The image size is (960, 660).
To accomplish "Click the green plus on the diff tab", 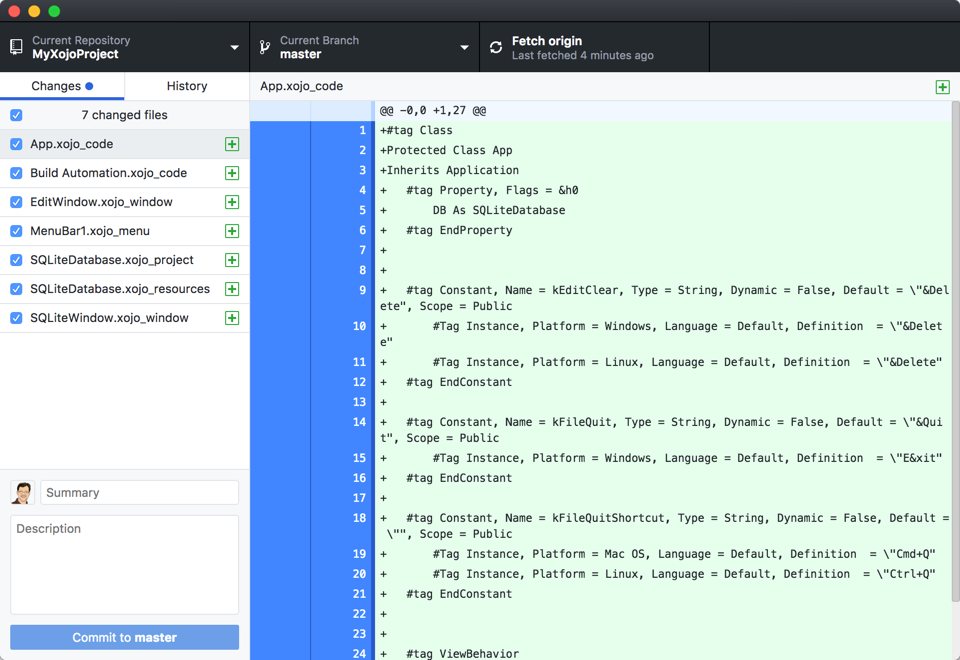I will coord(941,87).
